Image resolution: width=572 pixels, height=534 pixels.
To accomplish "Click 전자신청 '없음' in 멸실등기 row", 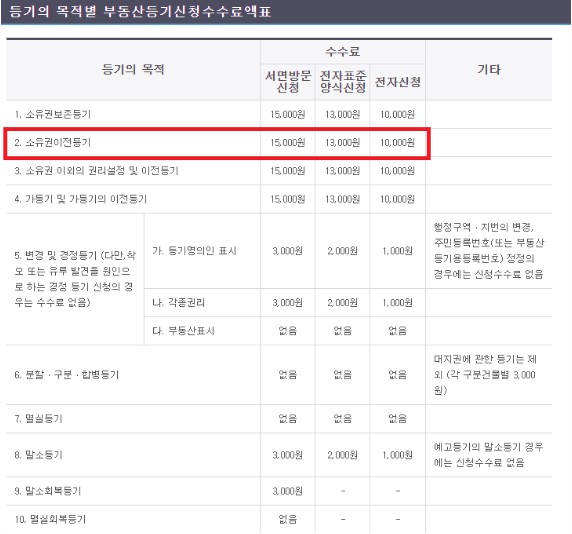I will 398,418.
